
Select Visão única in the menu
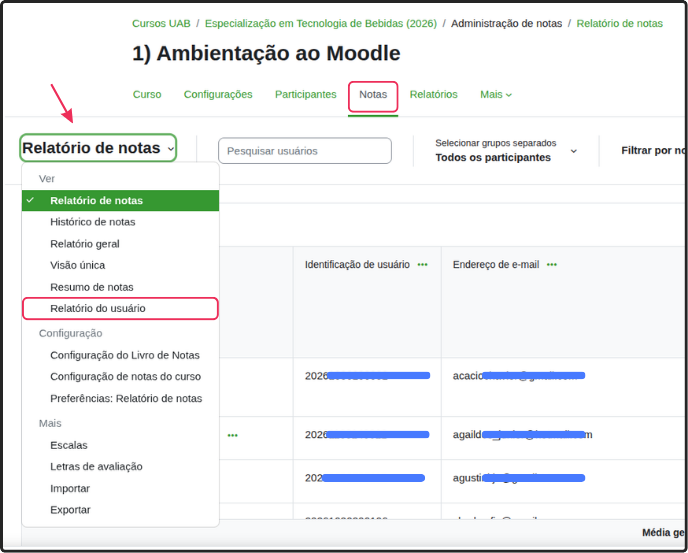point(78,265)
